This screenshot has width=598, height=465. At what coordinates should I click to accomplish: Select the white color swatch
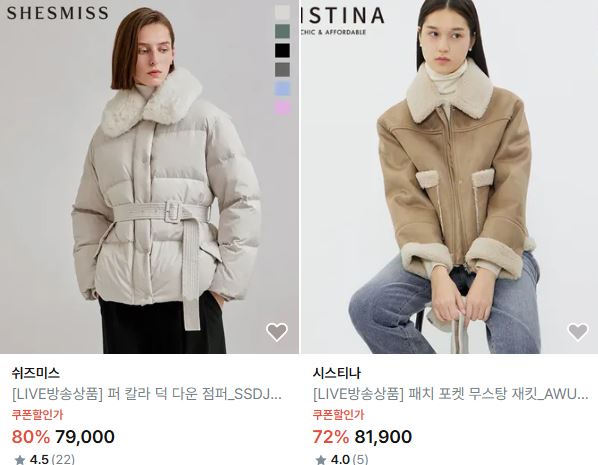click(x=282, y=12)
